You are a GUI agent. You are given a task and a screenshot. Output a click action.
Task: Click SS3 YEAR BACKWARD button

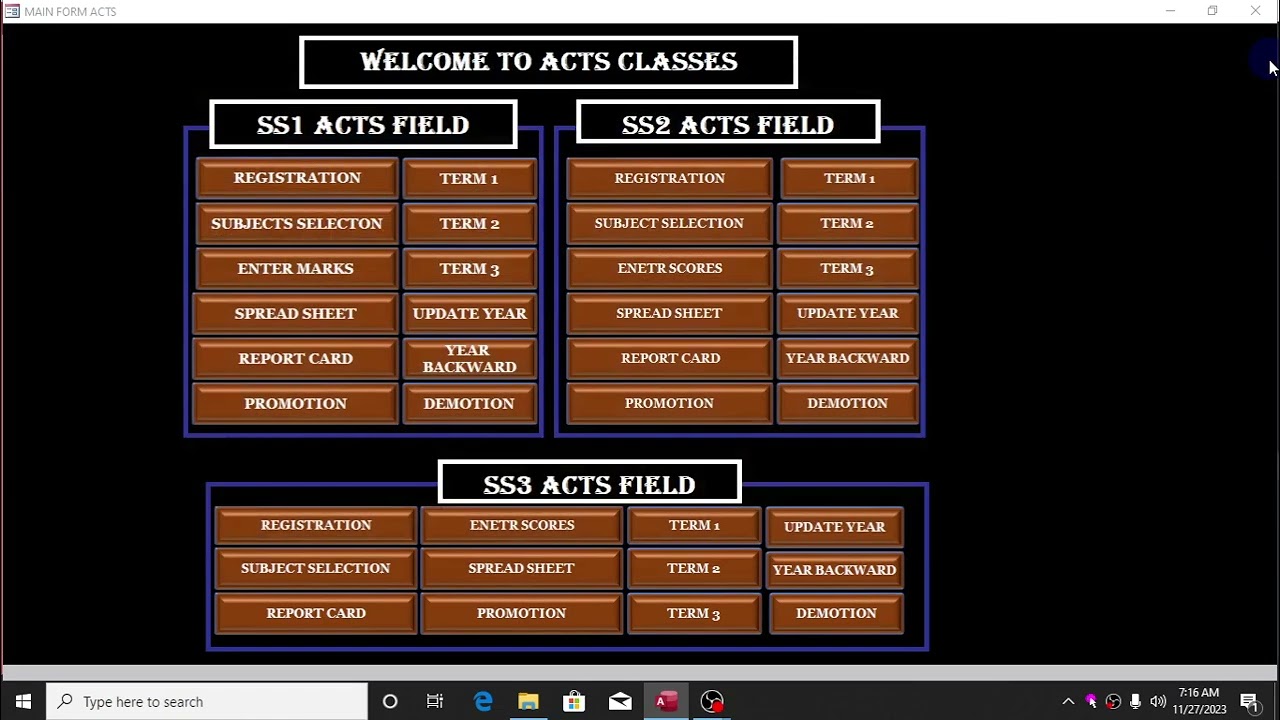point(835,570)
